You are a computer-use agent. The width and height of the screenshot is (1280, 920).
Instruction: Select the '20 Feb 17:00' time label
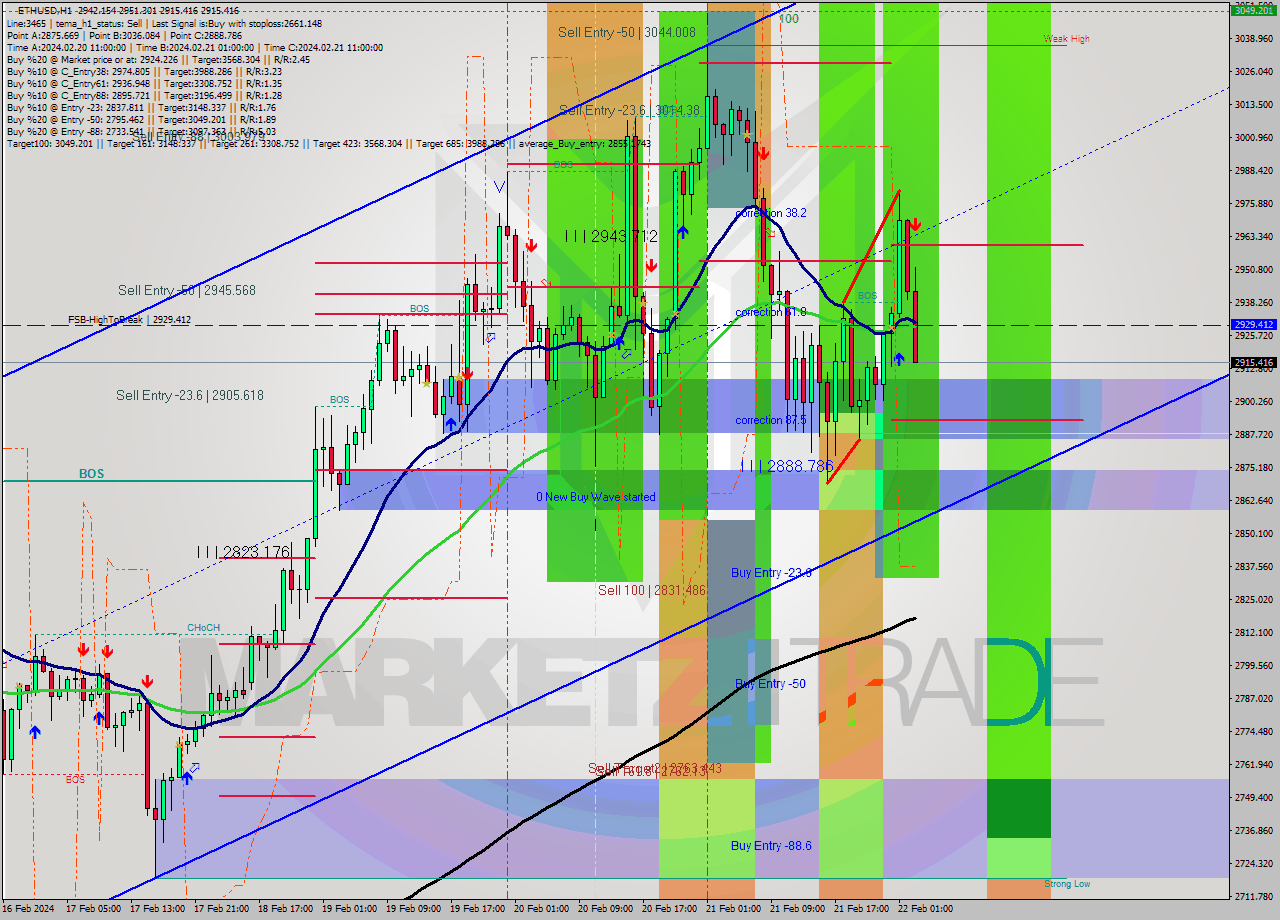pyautogui.click(x=669, y=909)
